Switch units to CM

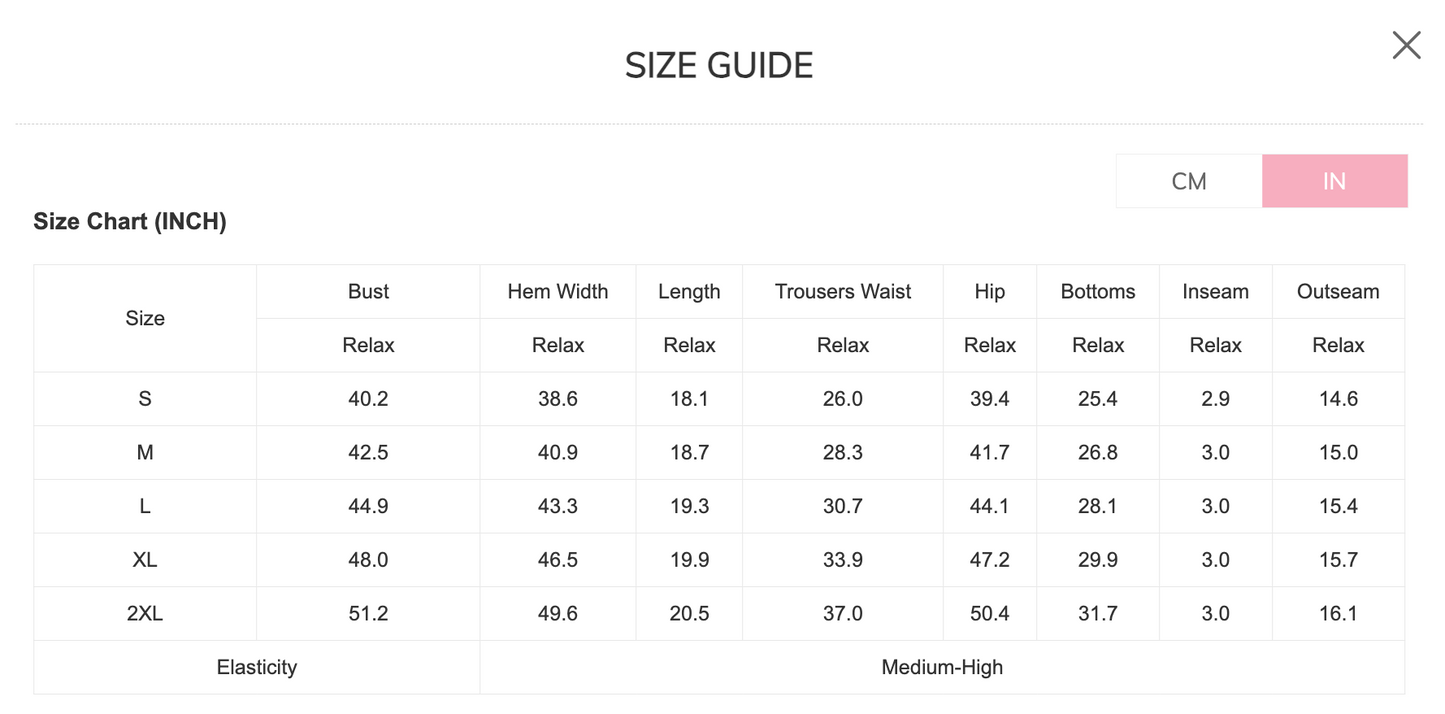(x=1189, y=181)
